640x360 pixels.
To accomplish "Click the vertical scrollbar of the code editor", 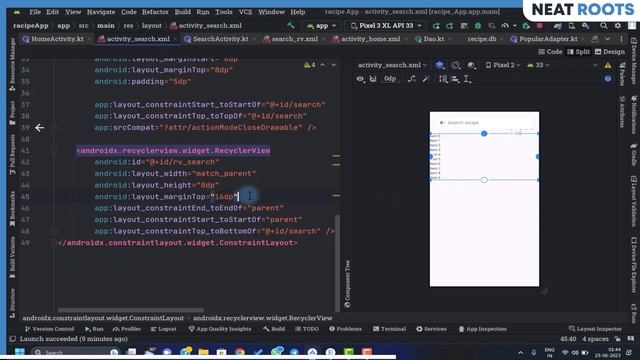I will pyautogui.click(x=338, y=263).
